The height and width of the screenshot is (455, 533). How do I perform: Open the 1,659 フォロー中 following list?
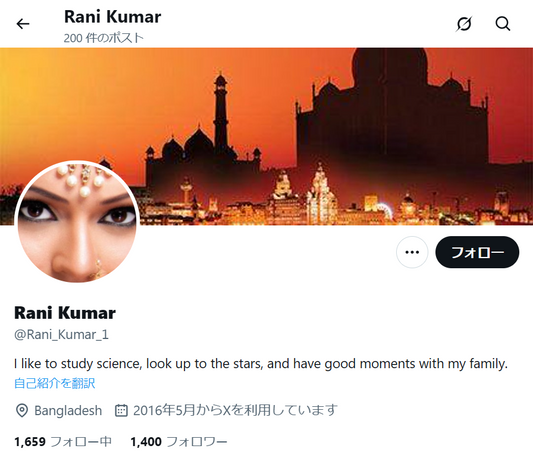tap(63, 442)
